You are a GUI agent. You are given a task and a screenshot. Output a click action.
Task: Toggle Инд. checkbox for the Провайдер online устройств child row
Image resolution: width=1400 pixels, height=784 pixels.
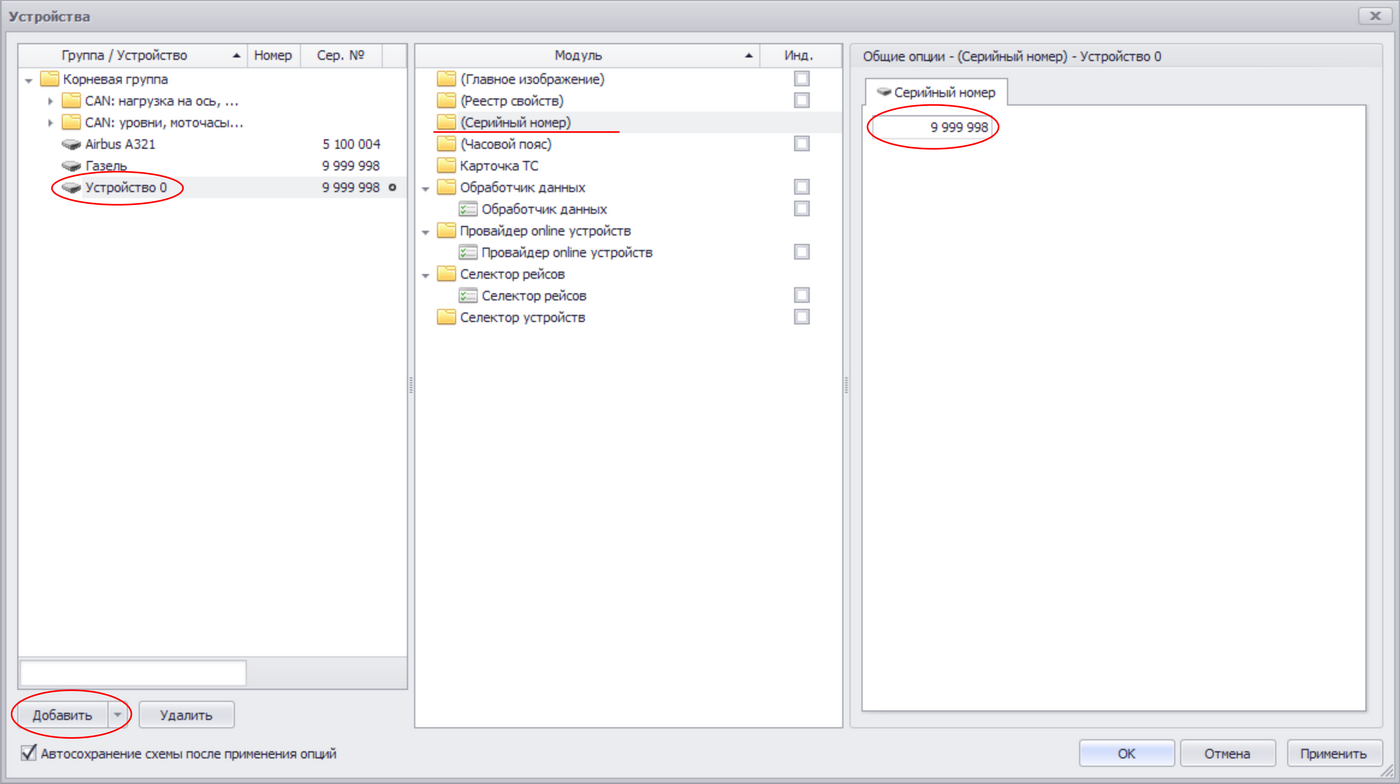pos(801,252)
